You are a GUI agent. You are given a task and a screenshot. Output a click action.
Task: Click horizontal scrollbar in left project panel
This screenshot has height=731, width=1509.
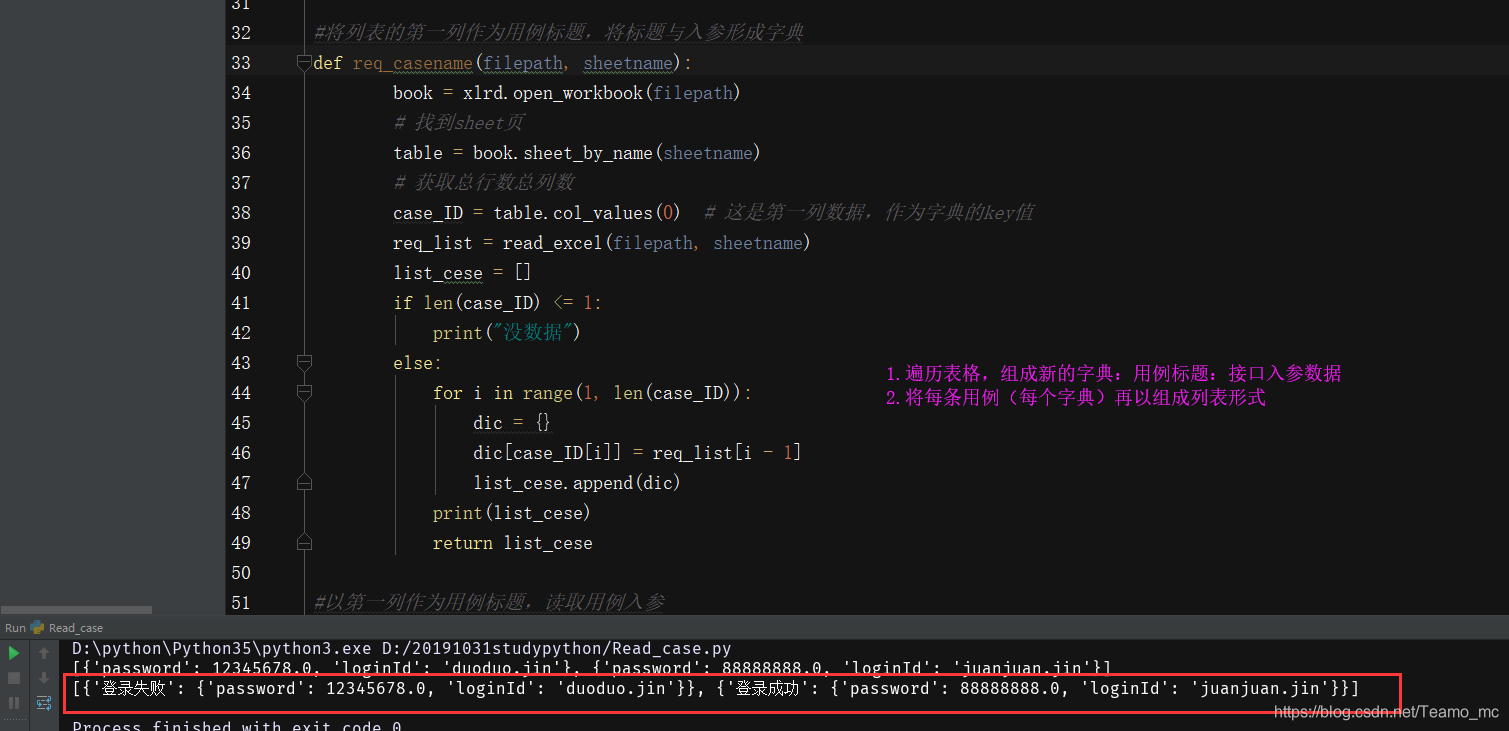pos(76,609)
